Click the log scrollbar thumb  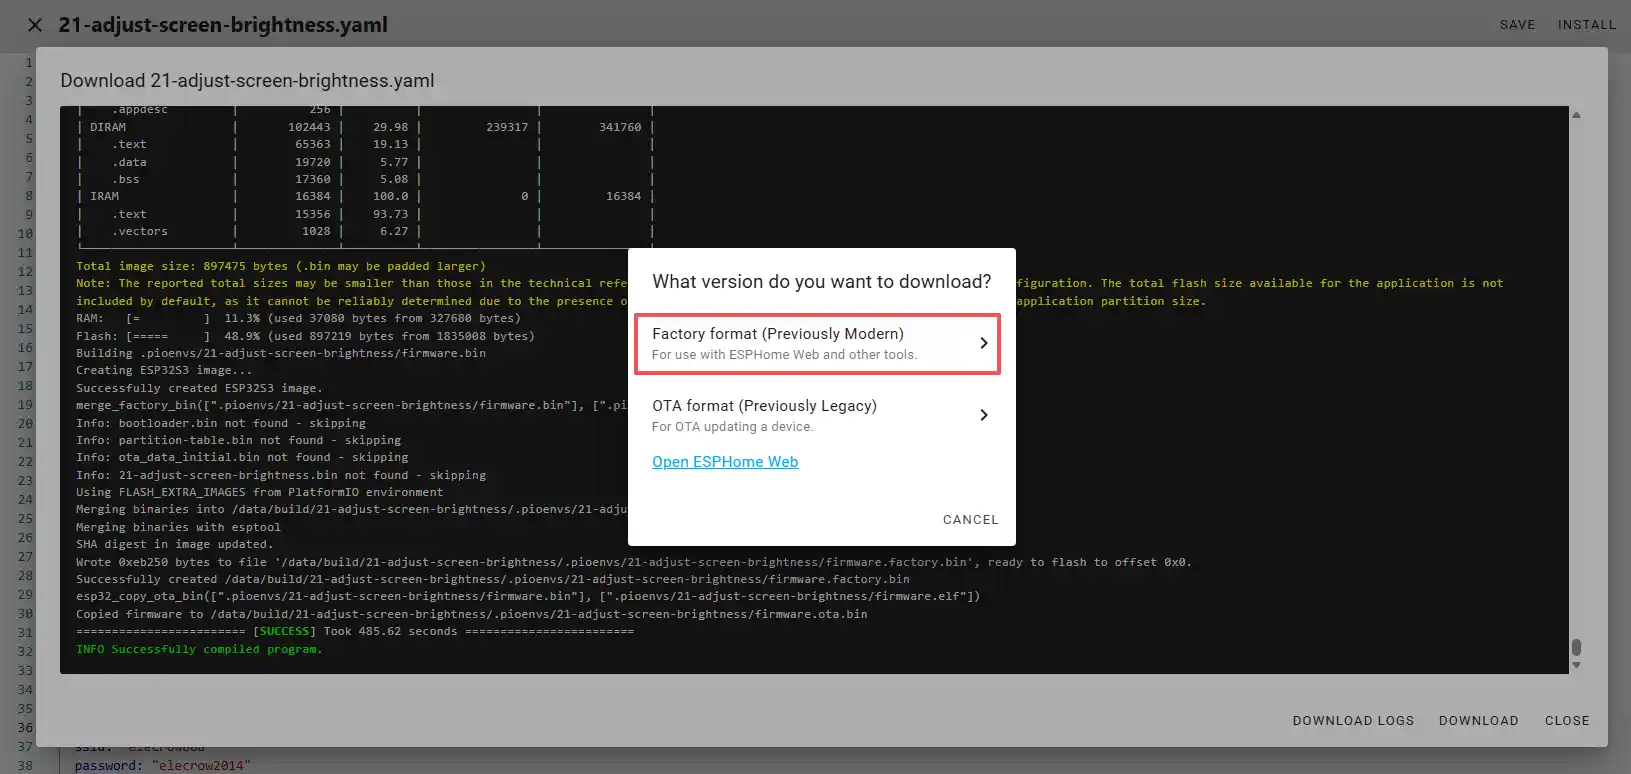[x=1576, y=648]
